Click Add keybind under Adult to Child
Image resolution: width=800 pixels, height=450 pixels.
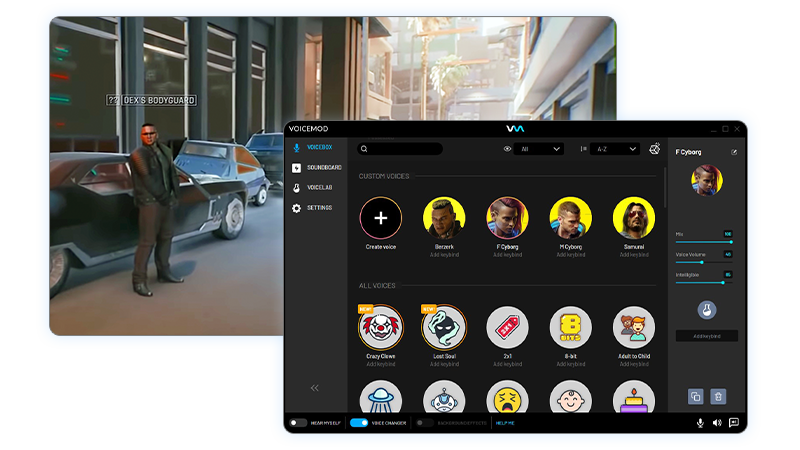pyautogui.click(x=634, y=364)
